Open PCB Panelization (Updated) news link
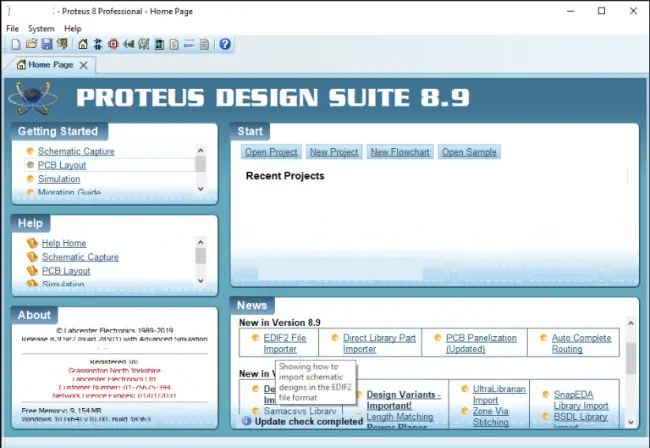Viewport: 650px width, 448px height. coord(481,344)
